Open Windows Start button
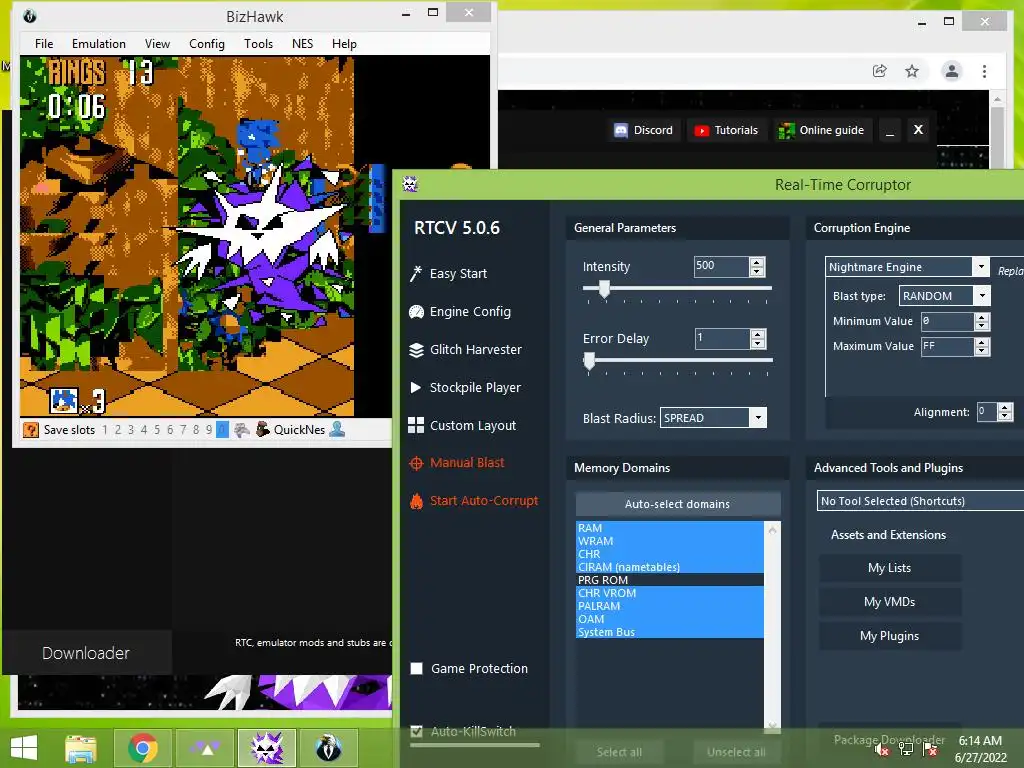Viewport: 1024px width, 768px height. (x=24, y=748)
